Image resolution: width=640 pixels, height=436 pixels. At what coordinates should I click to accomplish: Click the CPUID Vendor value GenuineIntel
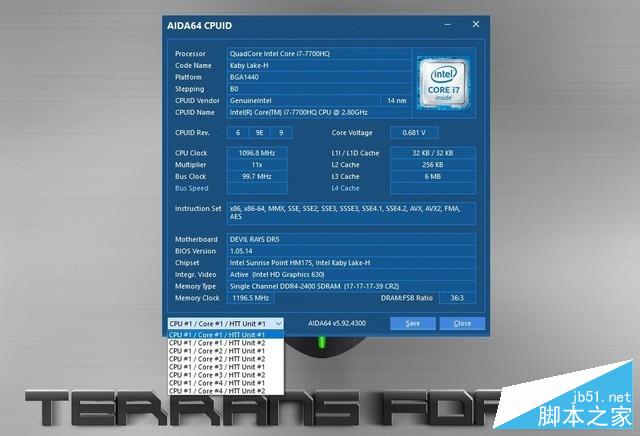[x=303, y=100]
